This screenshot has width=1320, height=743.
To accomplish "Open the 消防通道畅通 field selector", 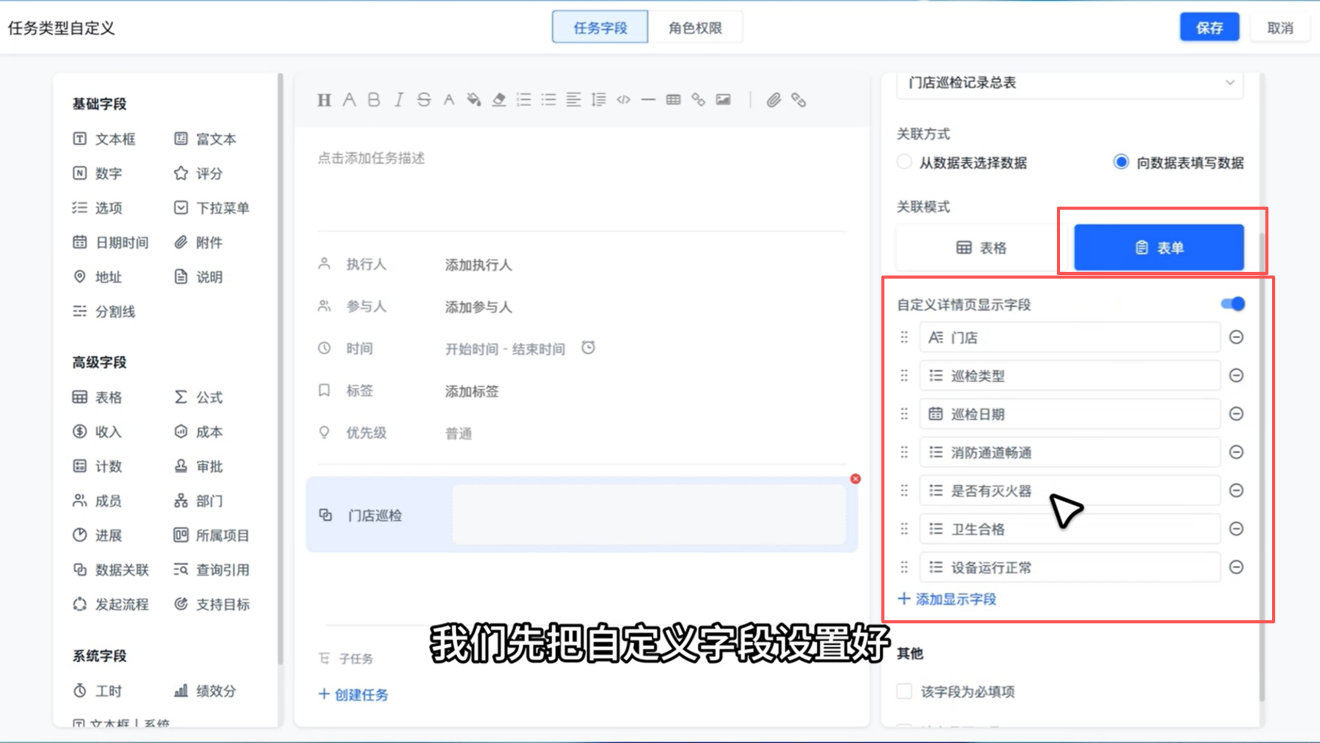I will click(1070, 452).
